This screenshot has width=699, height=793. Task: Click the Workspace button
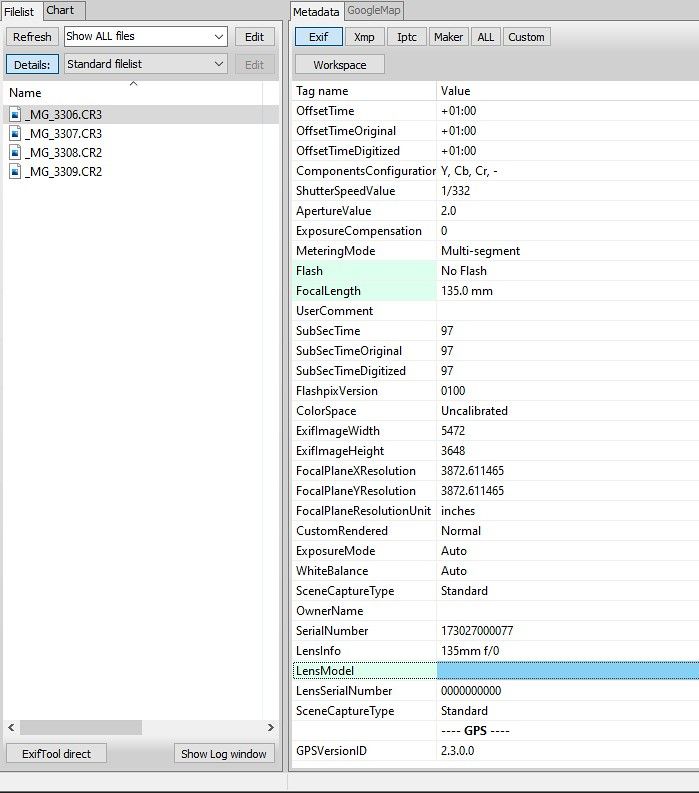click(339, 65)
